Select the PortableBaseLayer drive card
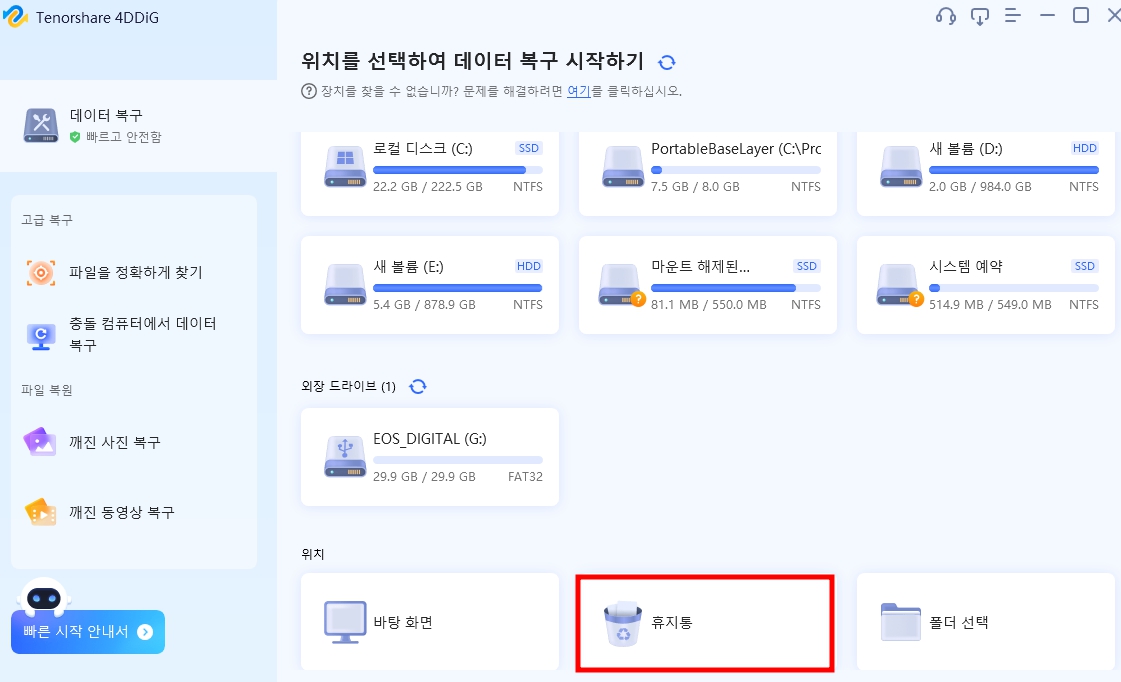This screenshot has height=682, width=1121. click(708, 174)
